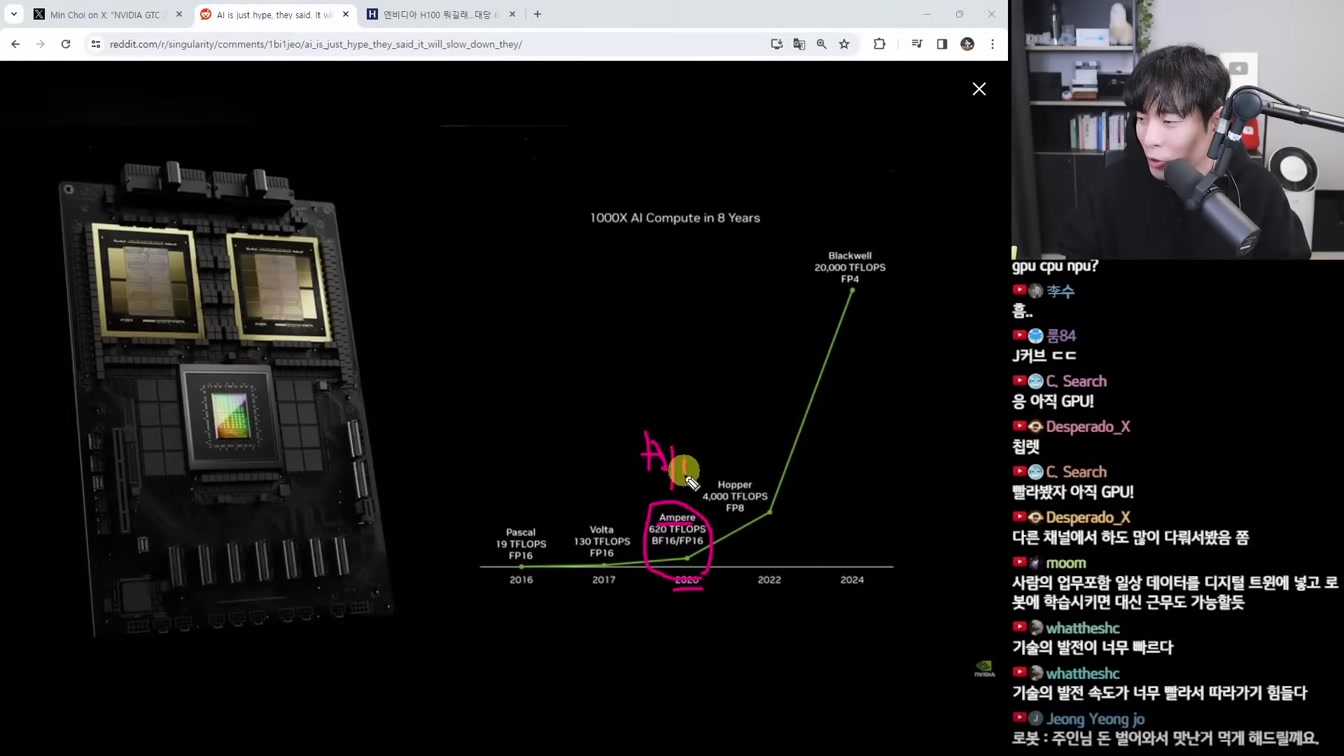Screen dimensions: 1344x756
Task: Click chat username moom
Action: tap(1066, 563)
